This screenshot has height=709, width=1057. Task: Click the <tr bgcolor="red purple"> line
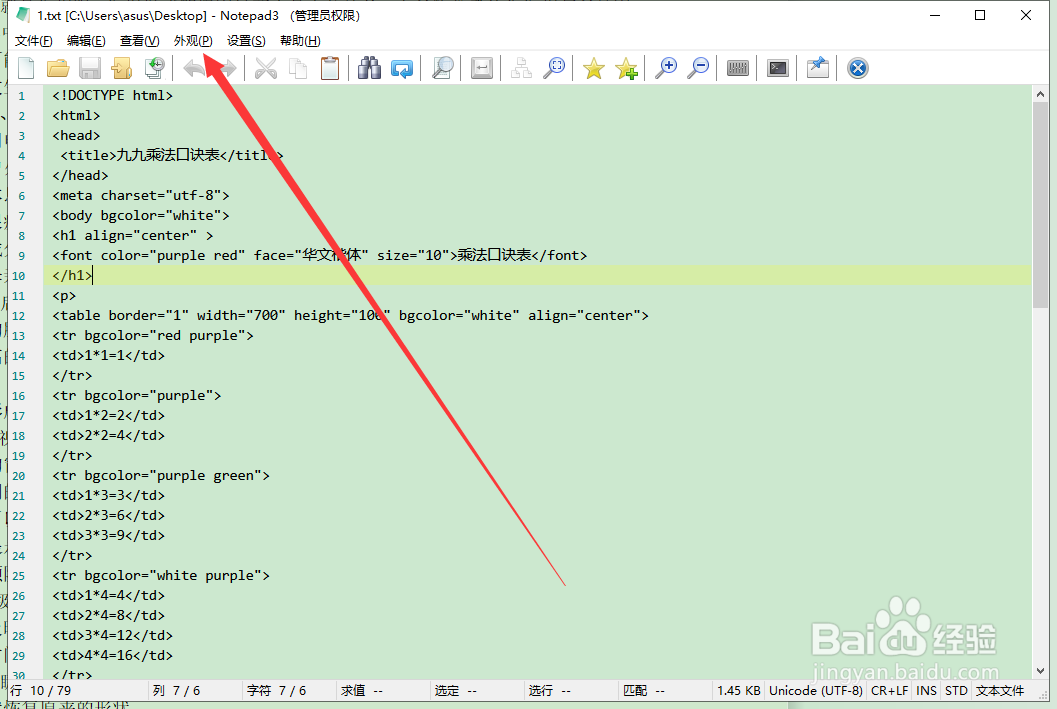pos(153,336)
